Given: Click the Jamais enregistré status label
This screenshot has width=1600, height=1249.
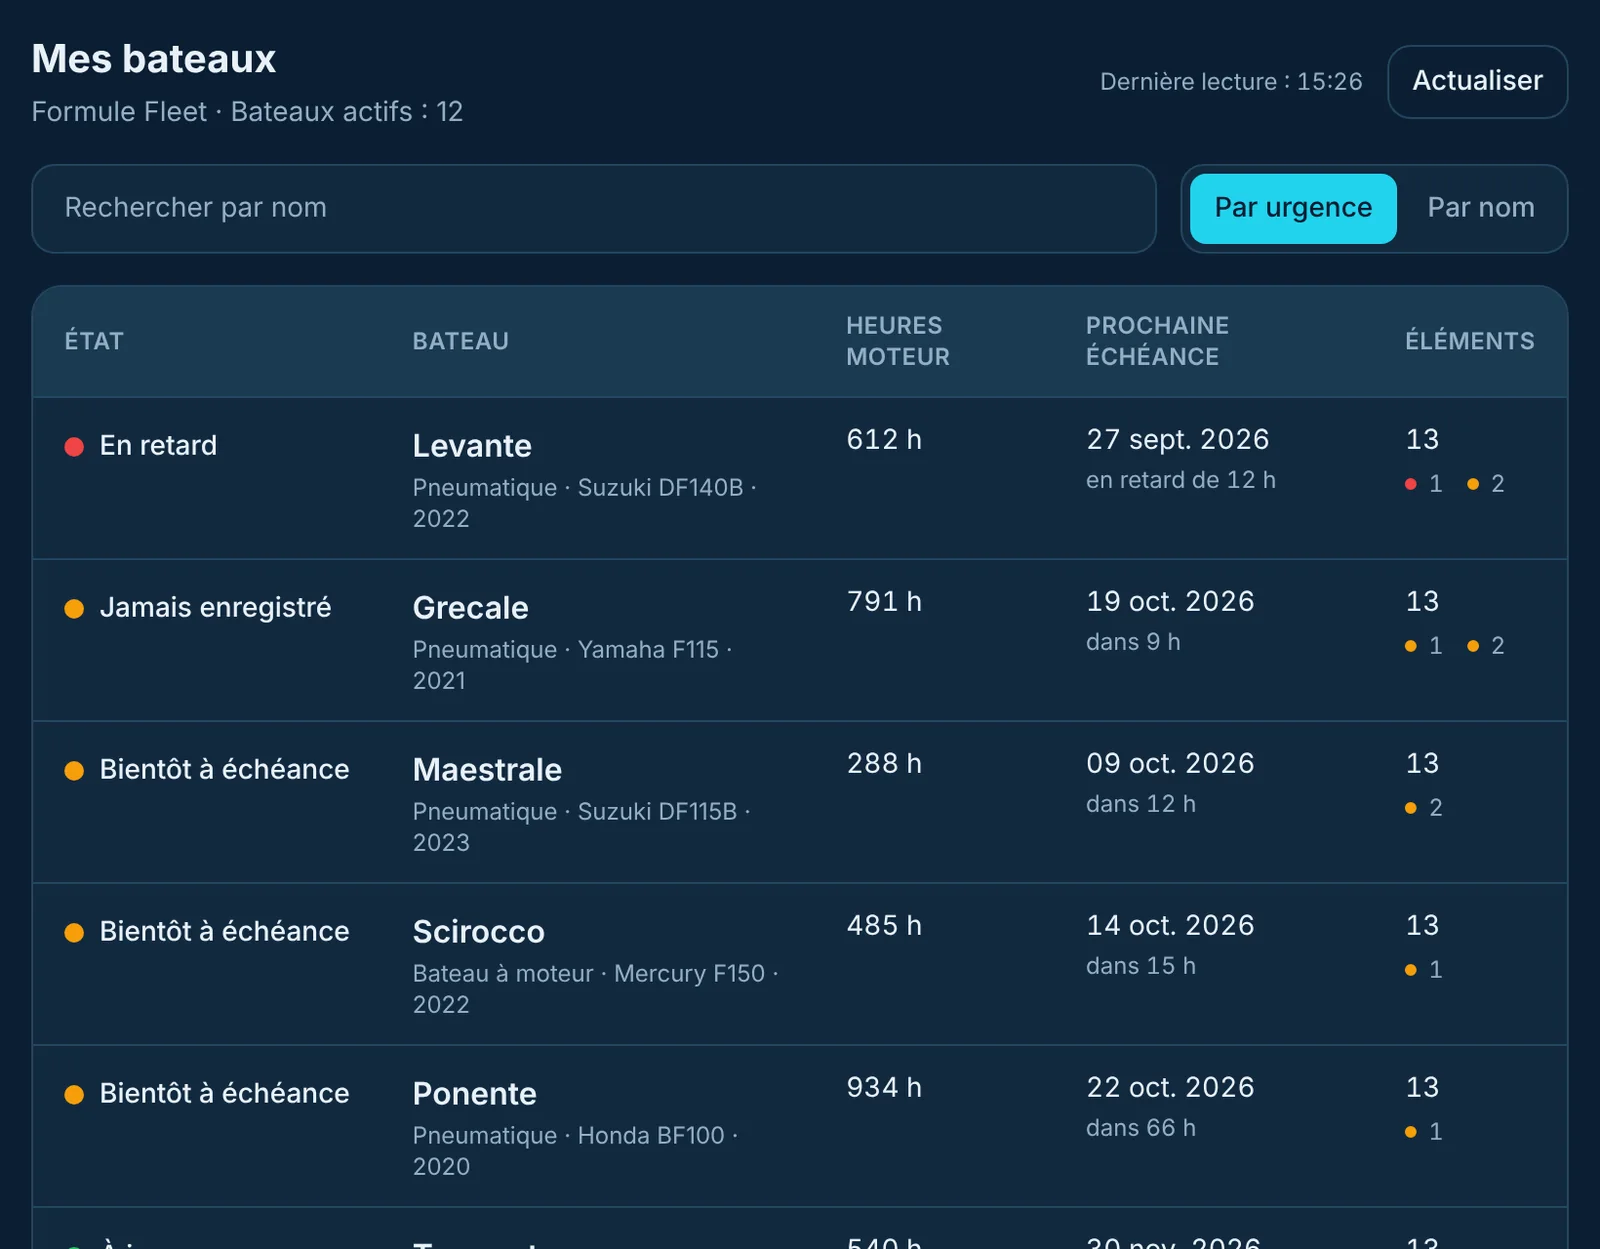Looking at the screenshot, I should pos(215,608).
